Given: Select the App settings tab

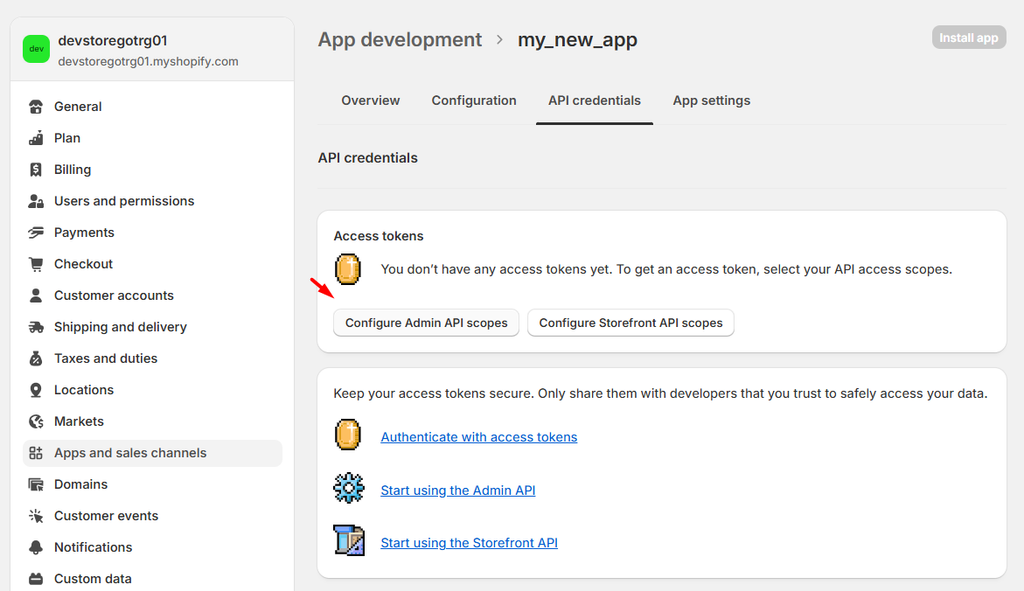Looking at the screenshot, I should pyautogui.click(x=711, y=101).
